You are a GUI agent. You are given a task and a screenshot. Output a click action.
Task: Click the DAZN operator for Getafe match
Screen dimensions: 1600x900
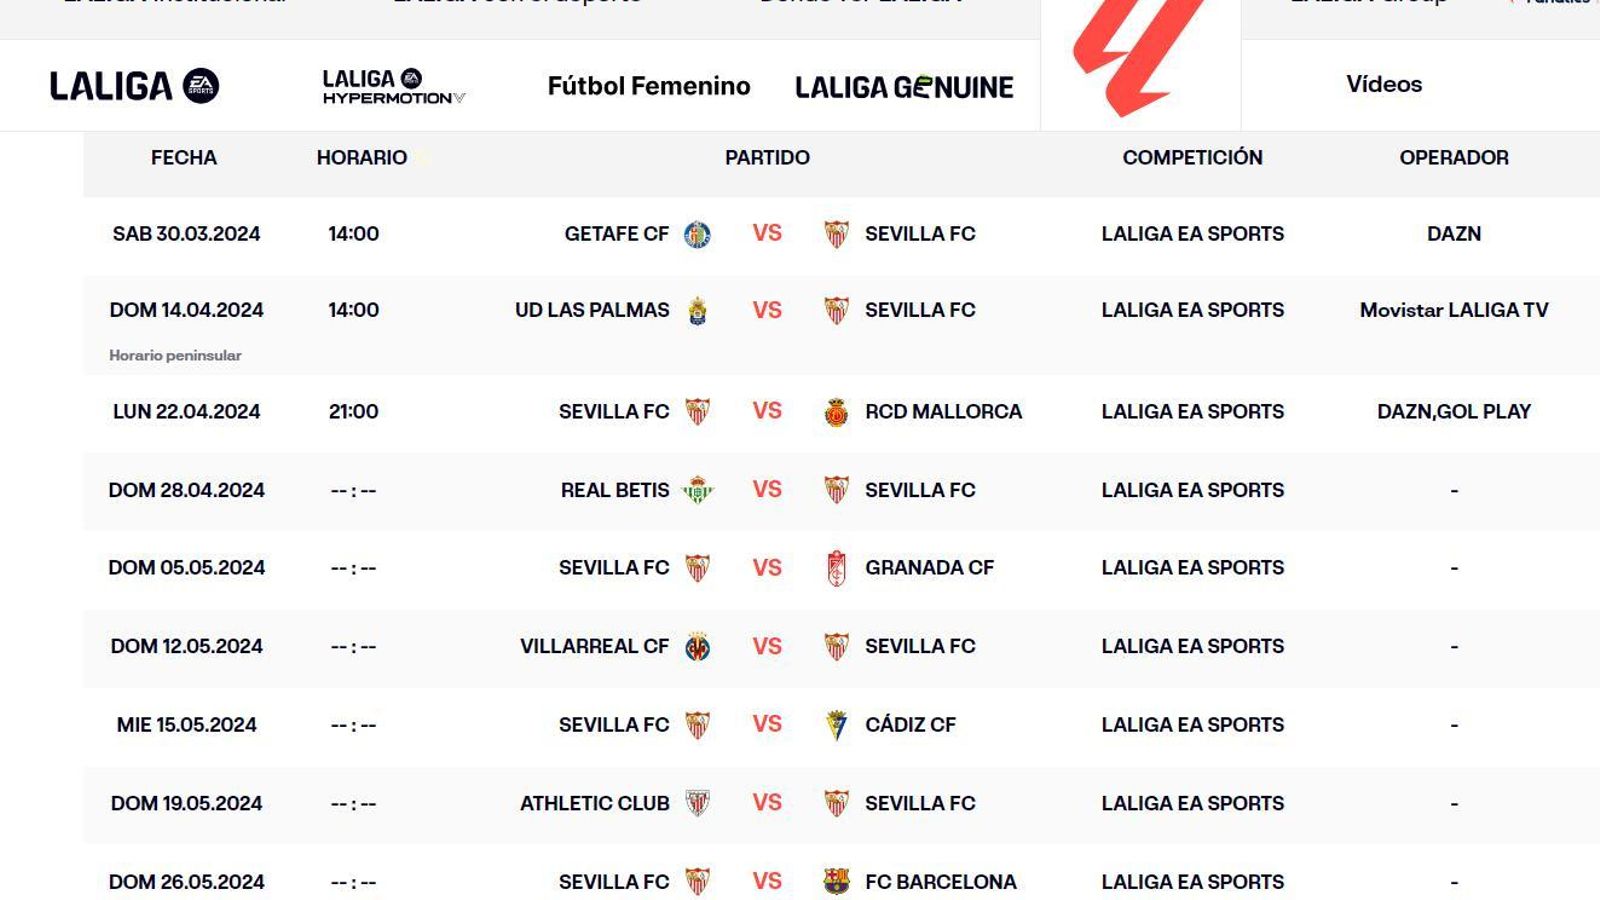(1452, 234)
